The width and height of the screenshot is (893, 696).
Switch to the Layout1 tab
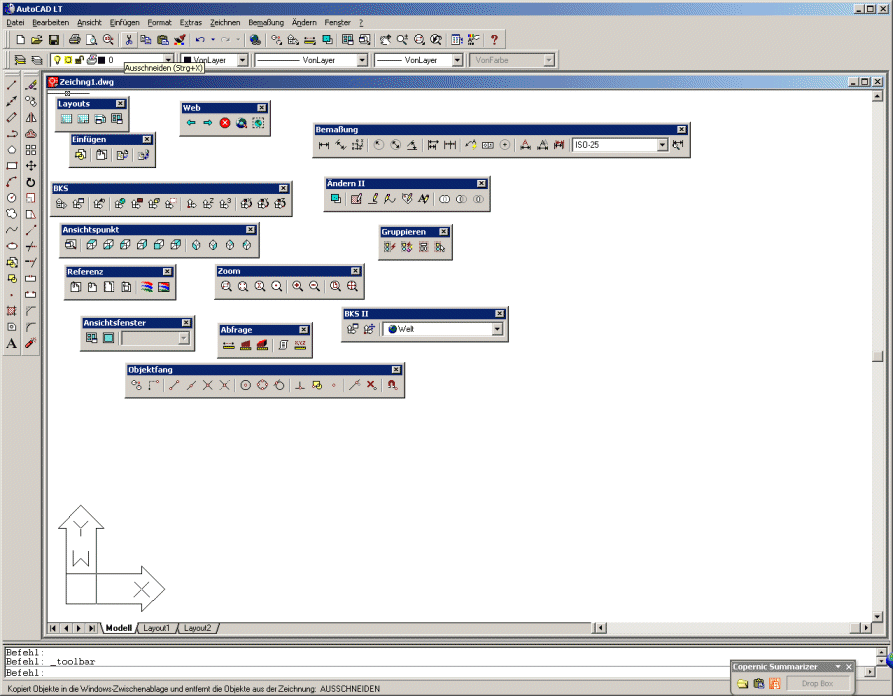[x=156, y=628]
